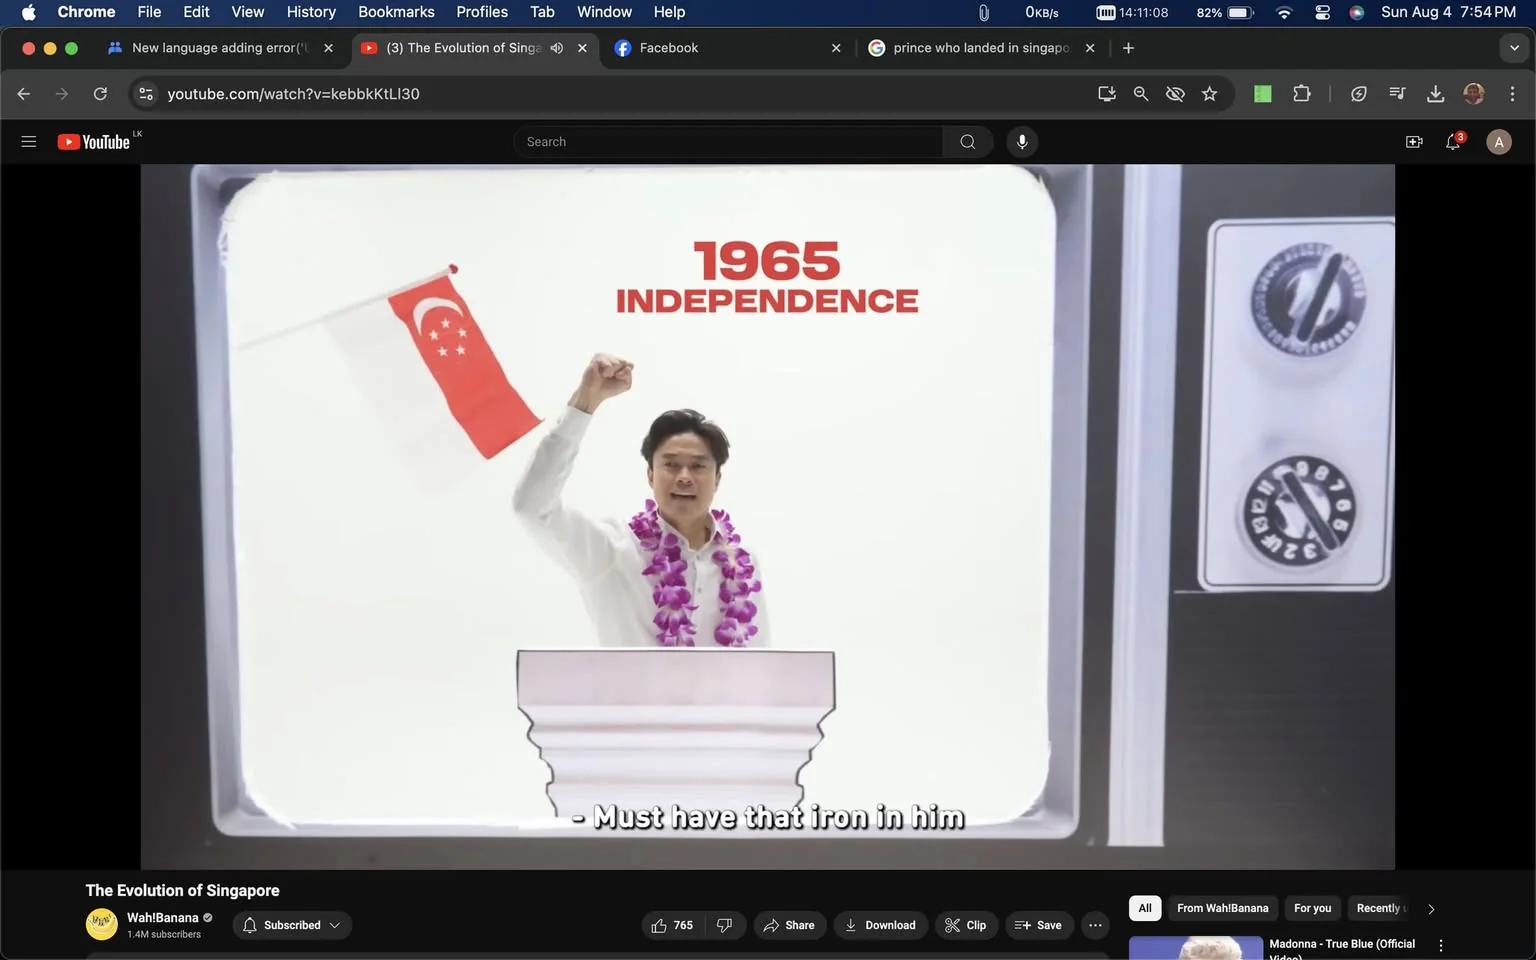Open Chrome downloads icon
Viewport: 1536px width, 960px height.
(x=1435, y=94)
